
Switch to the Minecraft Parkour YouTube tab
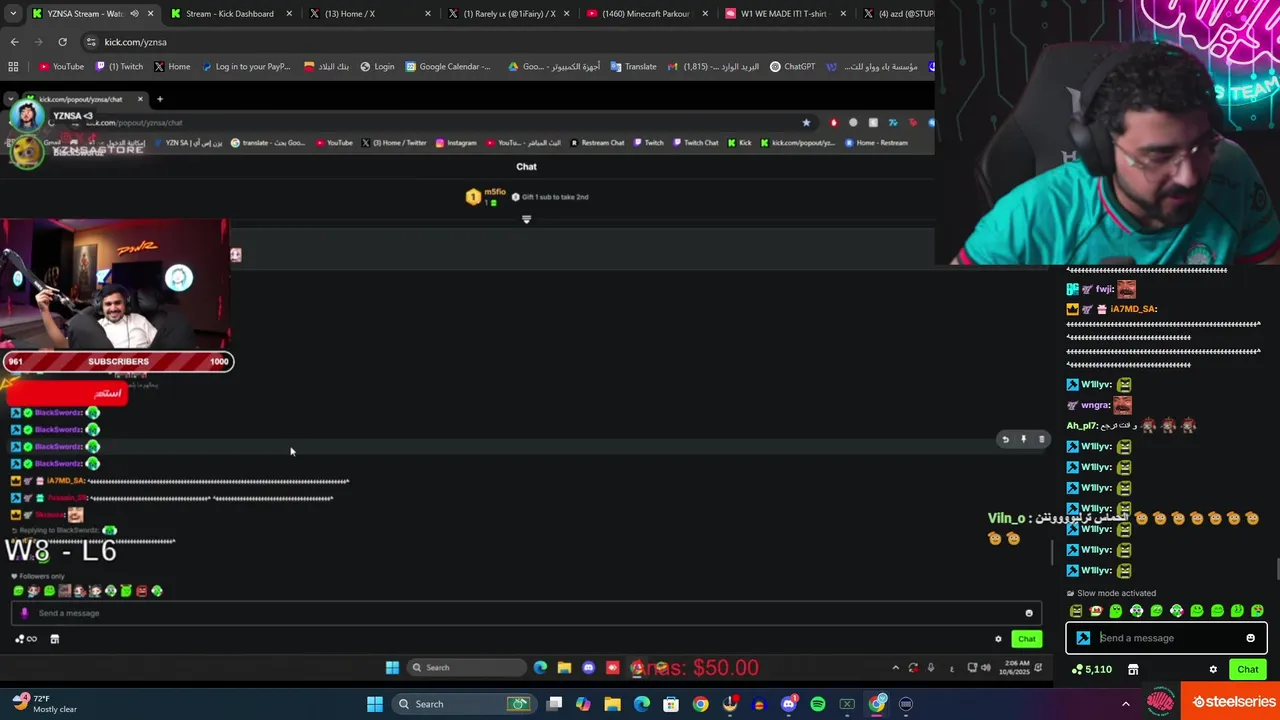tap(645, 14)
